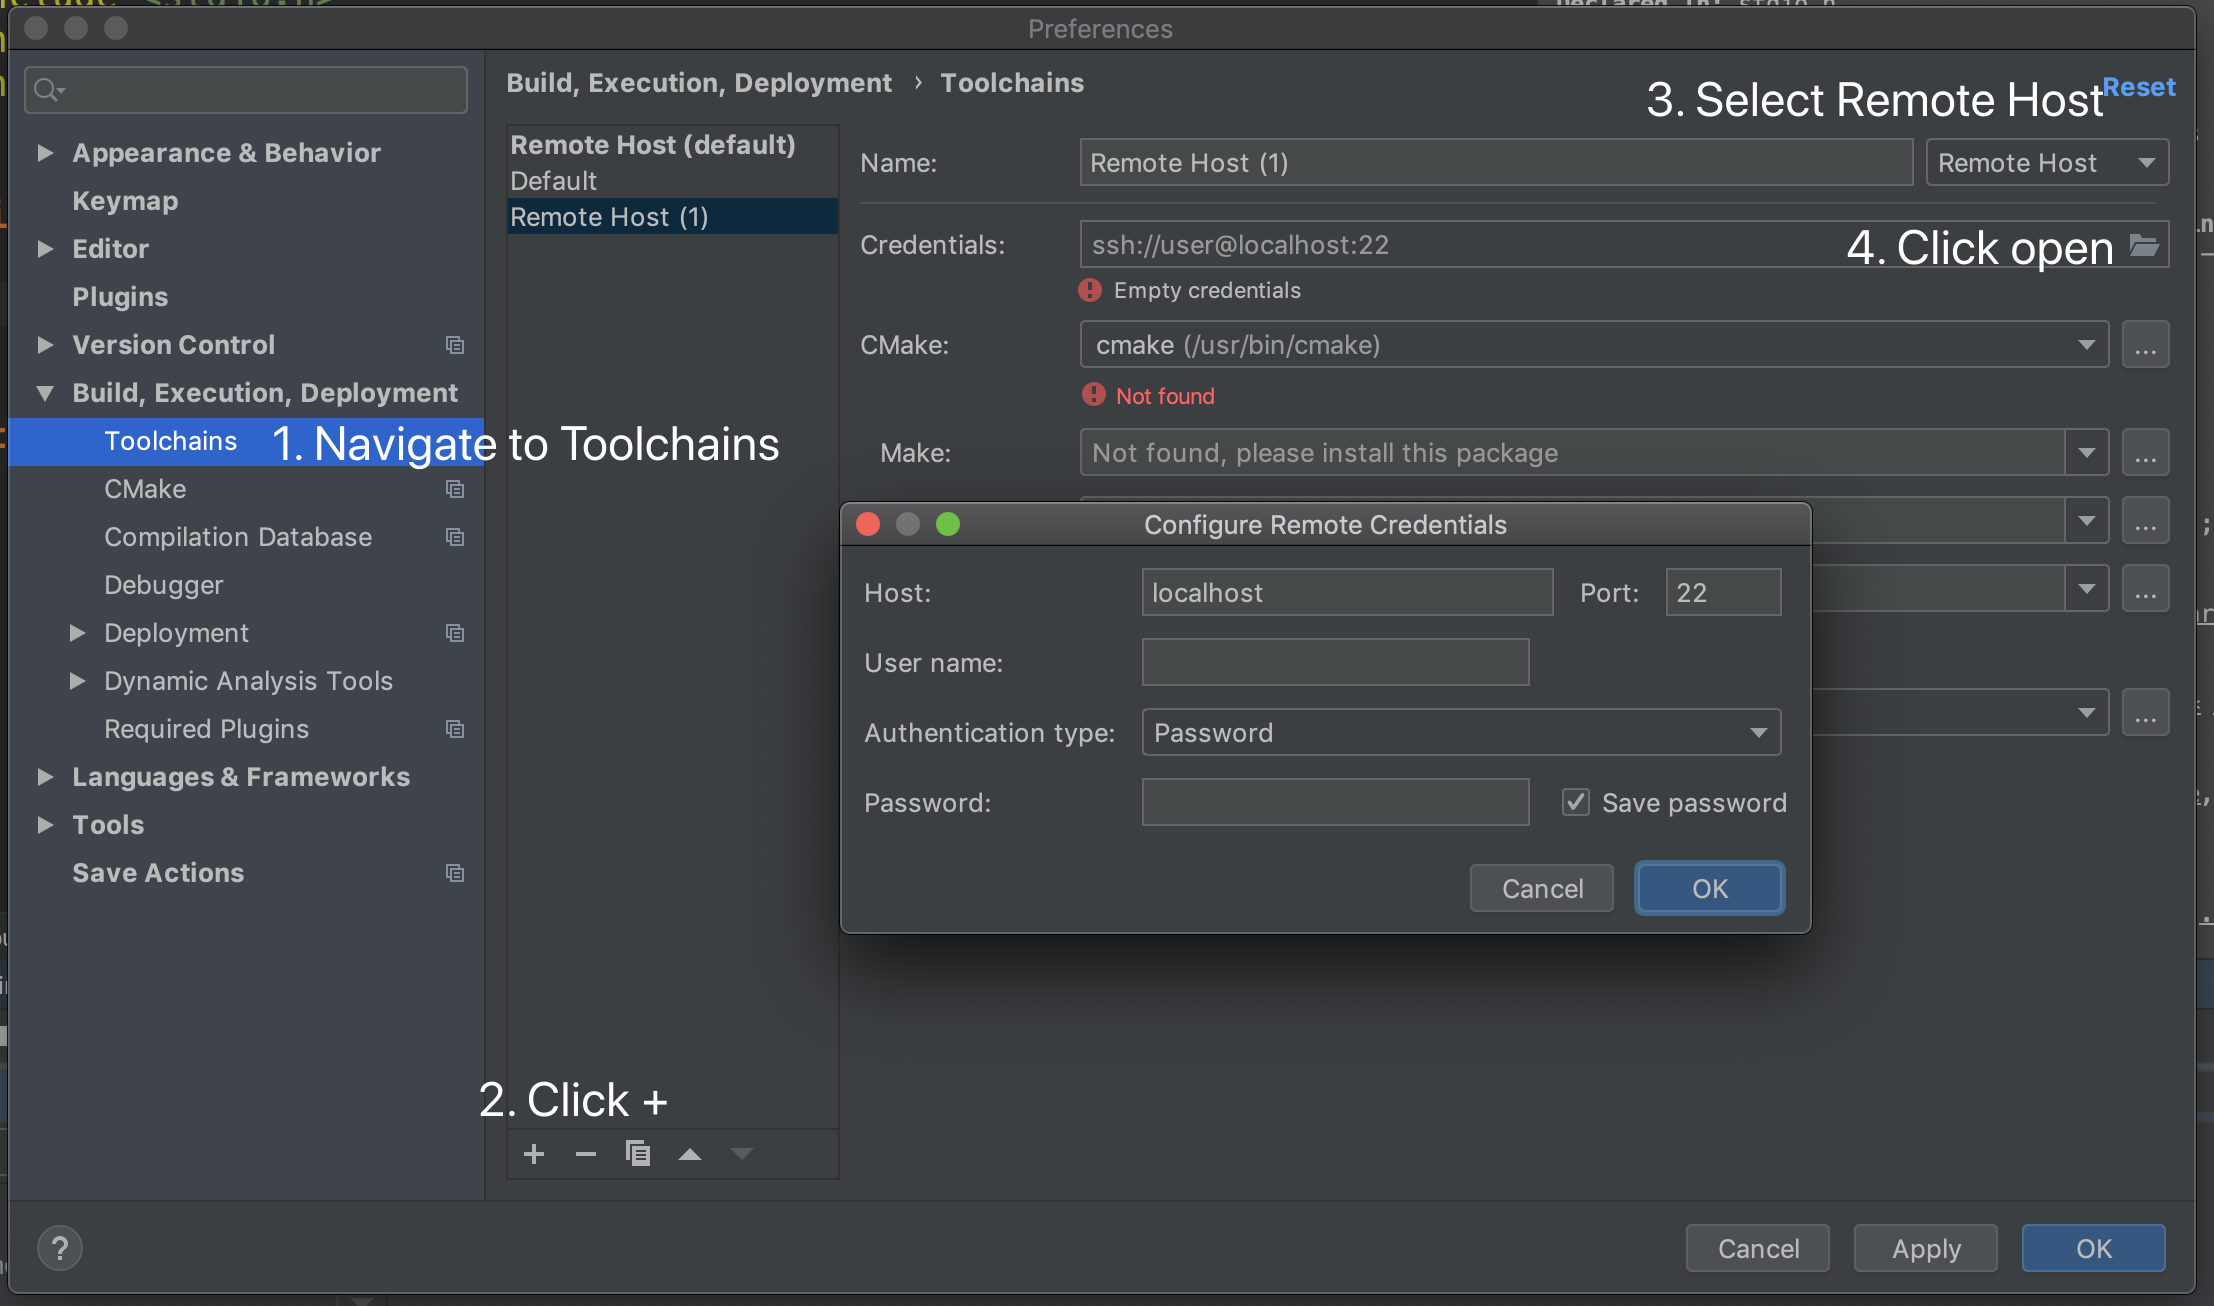
Task: Click the plus icon to add toolchain
Action: pos(534,1154)
